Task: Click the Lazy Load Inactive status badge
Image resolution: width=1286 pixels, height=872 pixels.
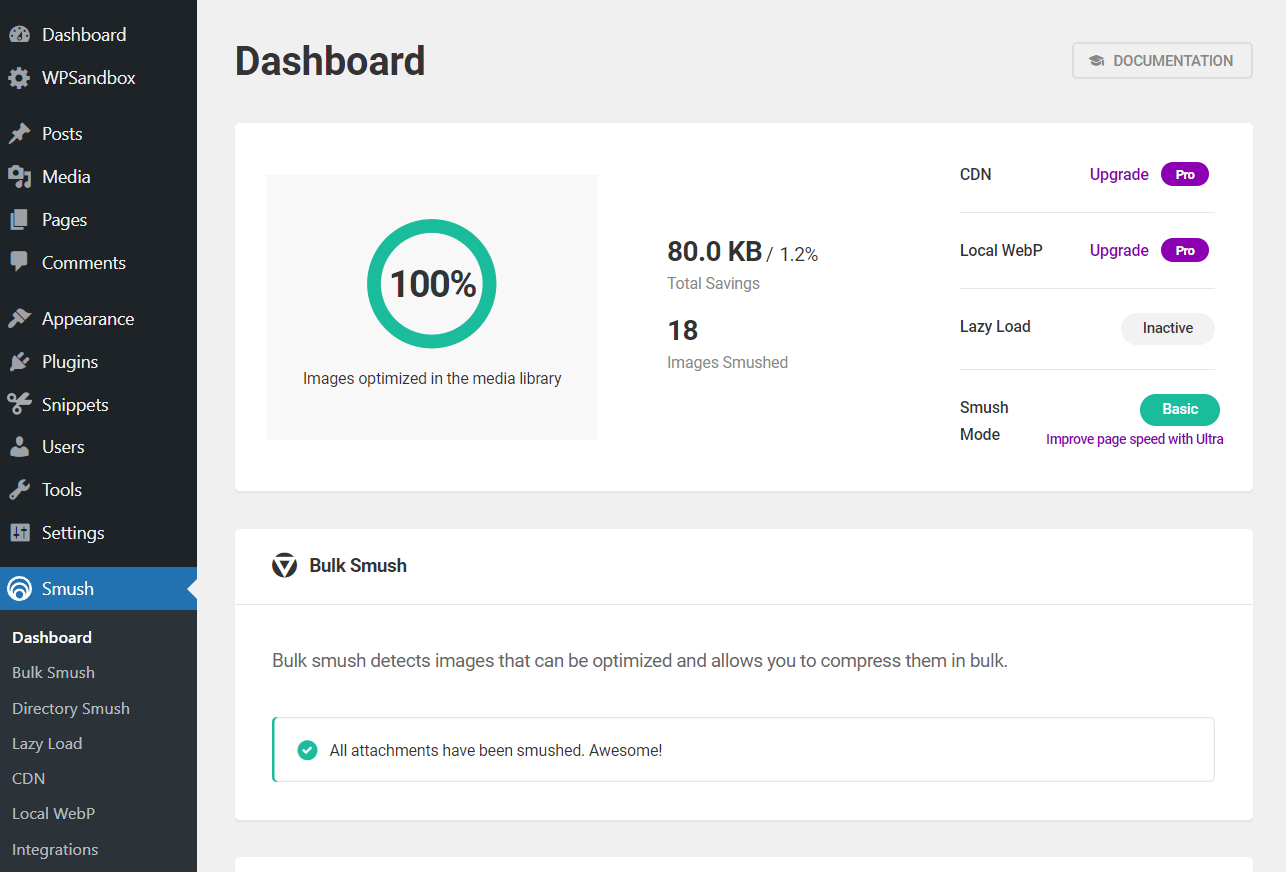Action: (x=1167, y=328)
